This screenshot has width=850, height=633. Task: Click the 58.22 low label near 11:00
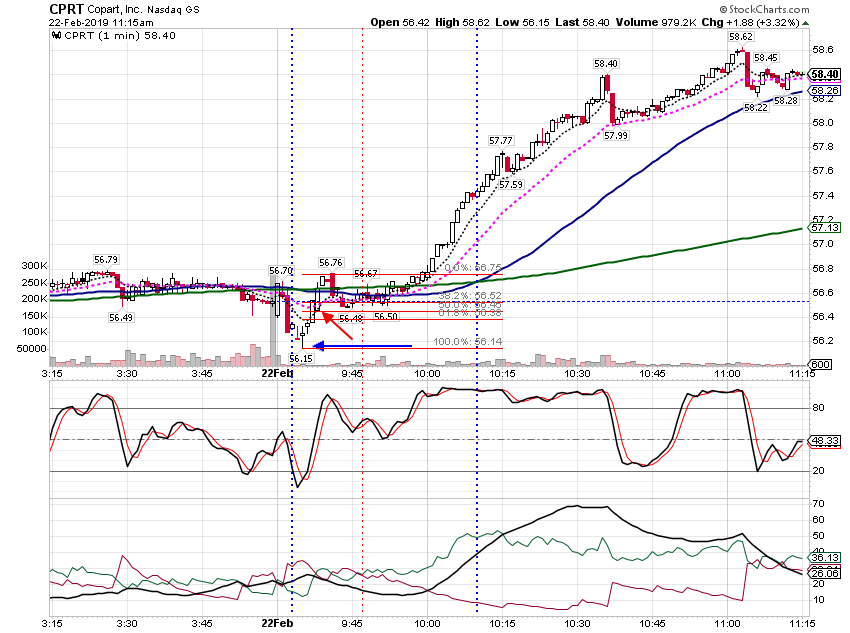756,107
